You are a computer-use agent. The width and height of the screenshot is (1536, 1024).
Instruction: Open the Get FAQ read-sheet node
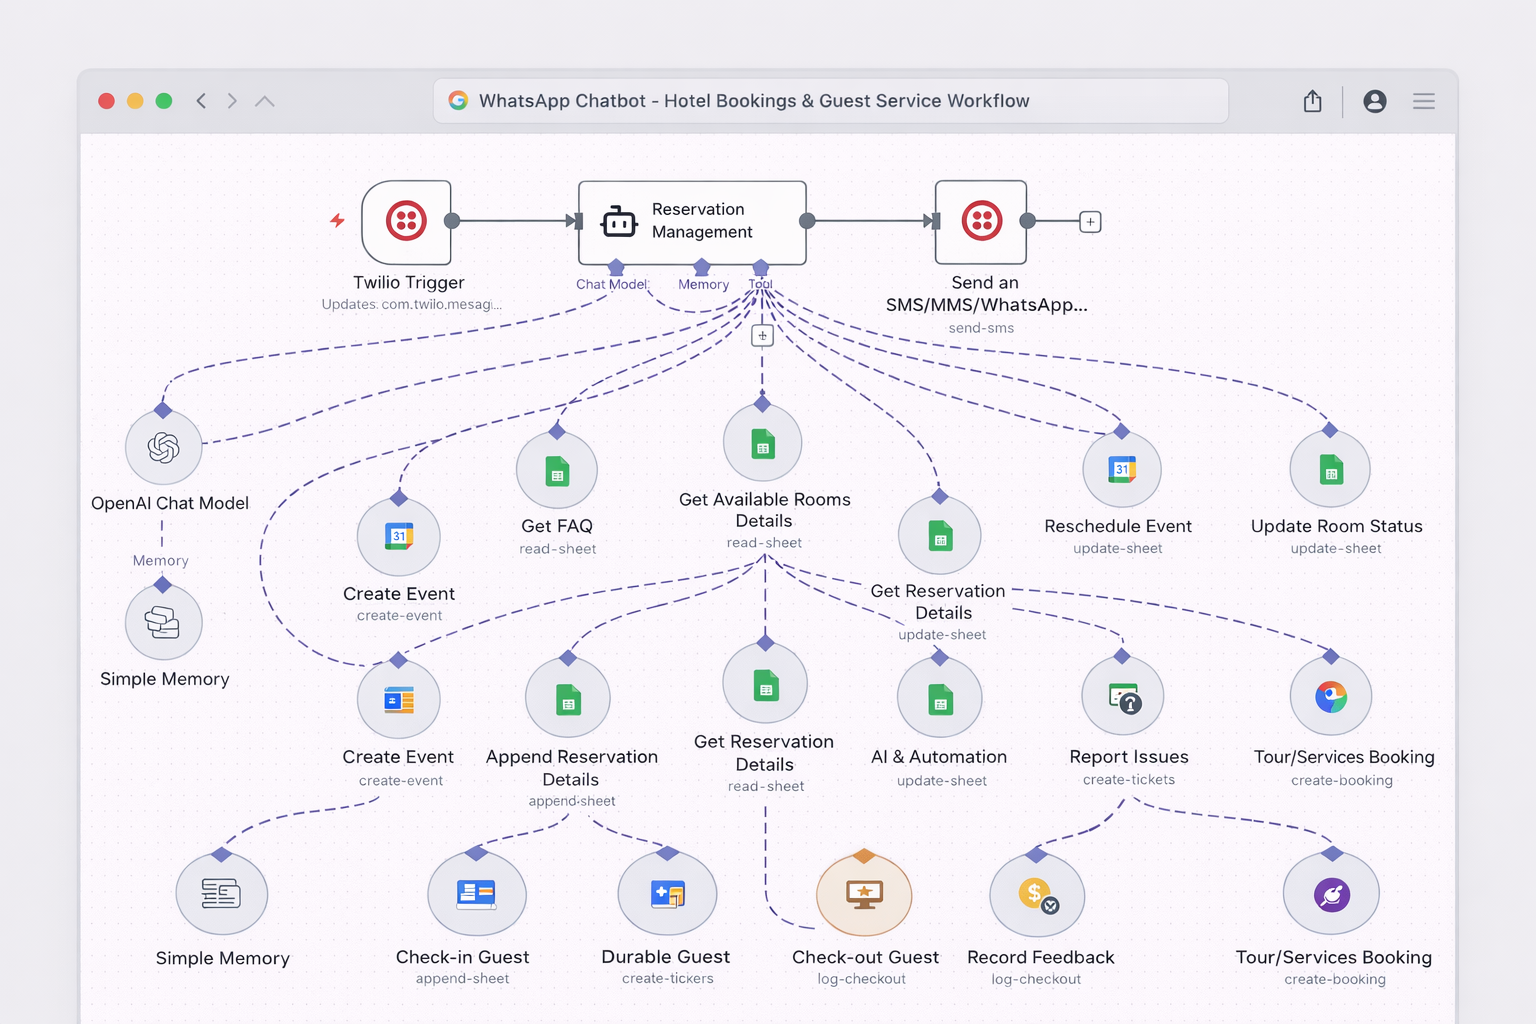pyautogui.click(x=556, y=469)
